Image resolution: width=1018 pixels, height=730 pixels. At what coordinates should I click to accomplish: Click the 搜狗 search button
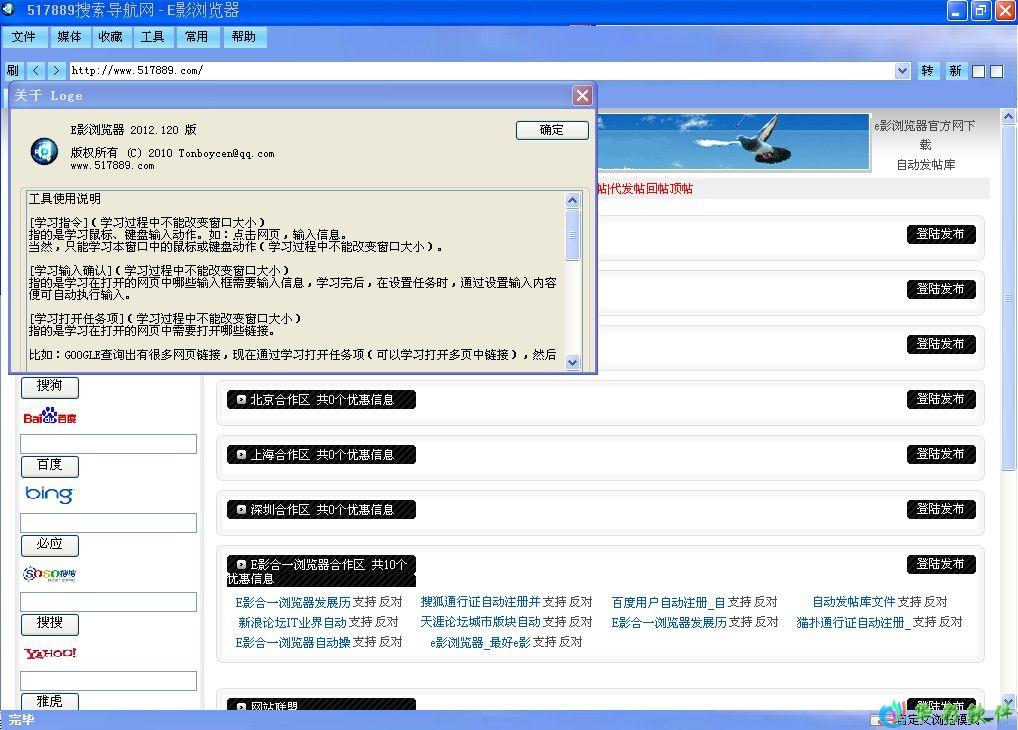[x=49, y=387]
